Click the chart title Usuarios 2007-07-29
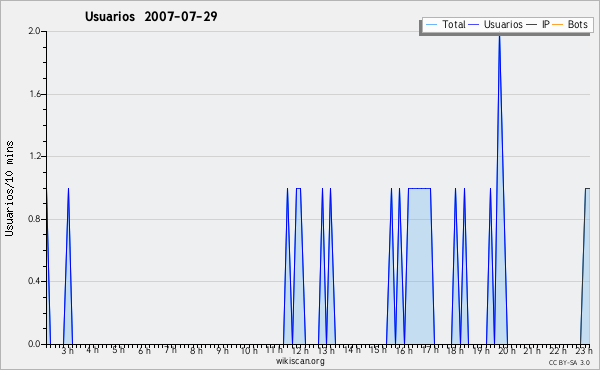 (151, 16)
